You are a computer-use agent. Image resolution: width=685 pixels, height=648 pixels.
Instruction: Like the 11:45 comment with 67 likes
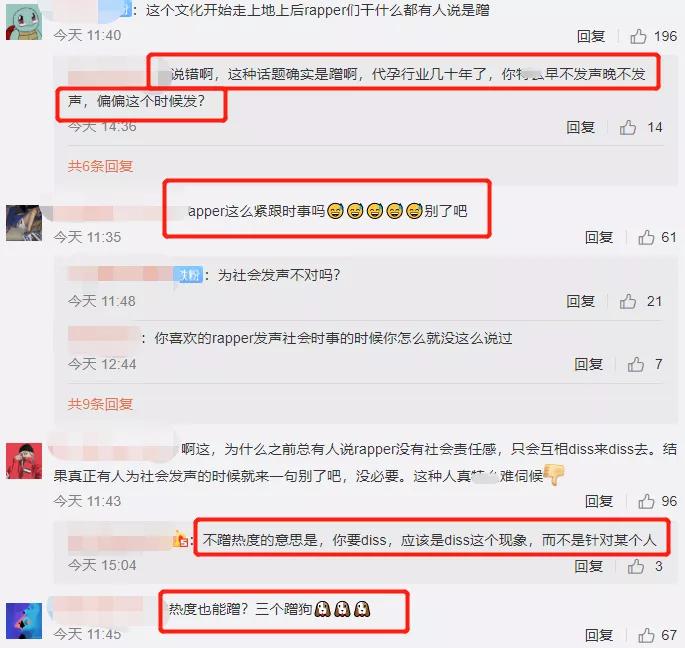[x=646, y=635]
